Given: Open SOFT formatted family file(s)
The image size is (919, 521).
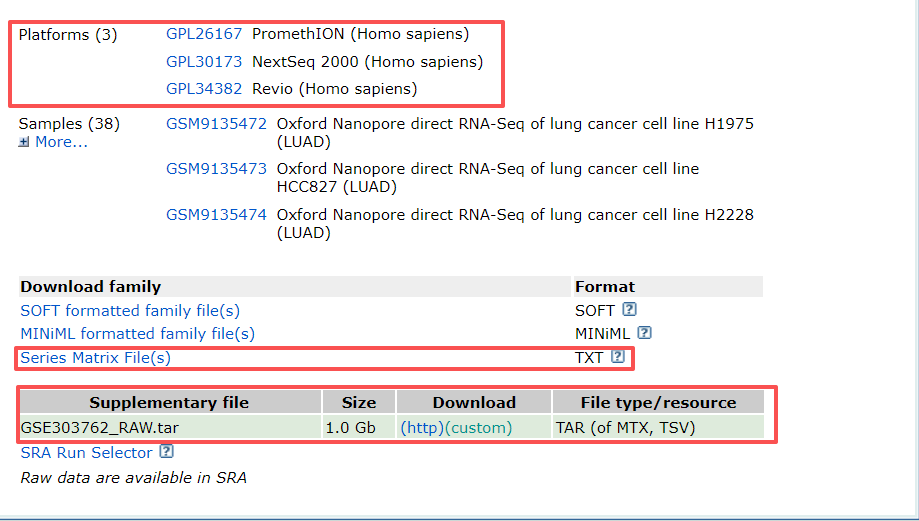Looking at the screenshot, I should tap(130, 311).
